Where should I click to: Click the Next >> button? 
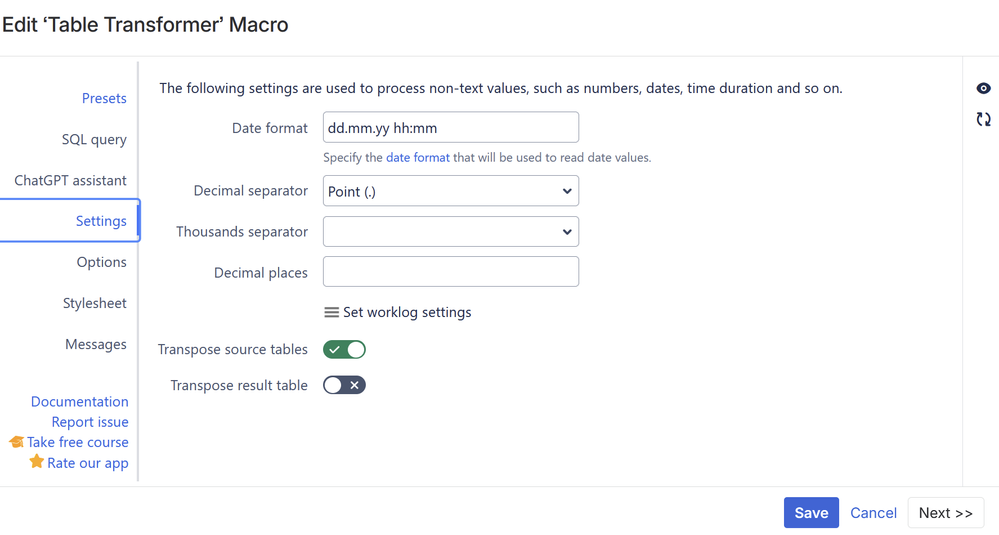[x=945, y=513]
